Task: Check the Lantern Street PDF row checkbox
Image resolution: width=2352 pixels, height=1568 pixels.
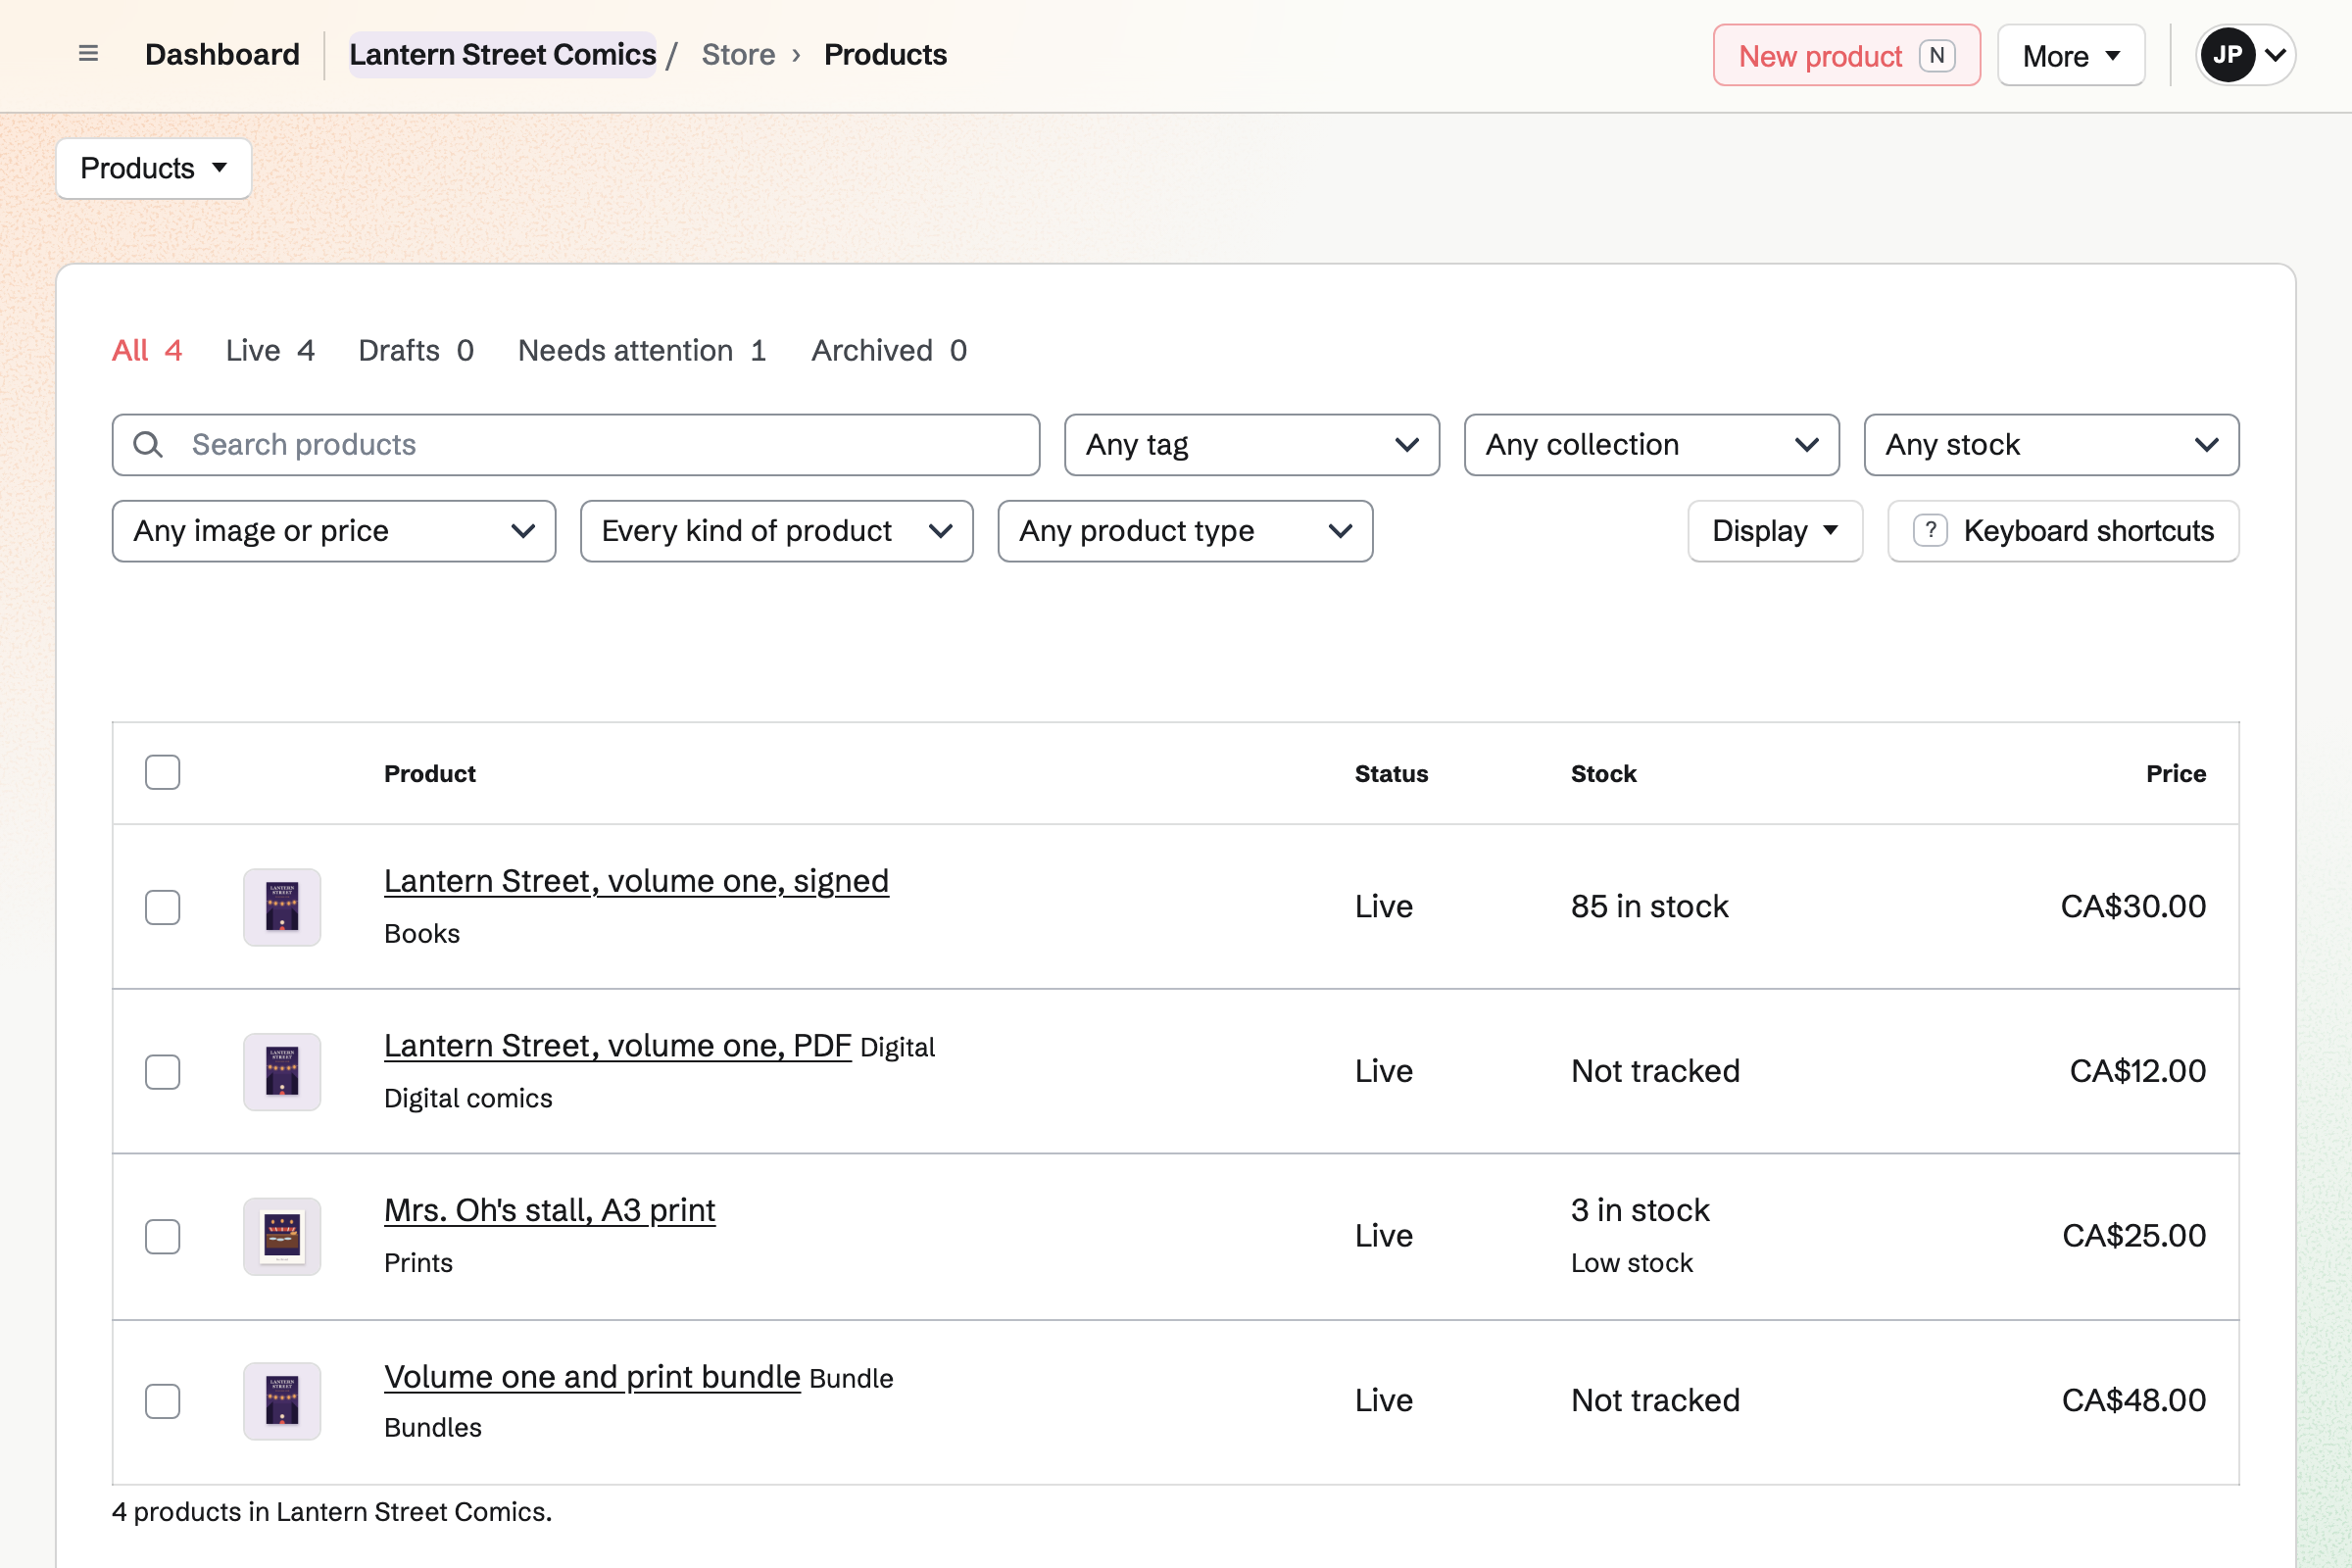Action: tap(162, 1072)
